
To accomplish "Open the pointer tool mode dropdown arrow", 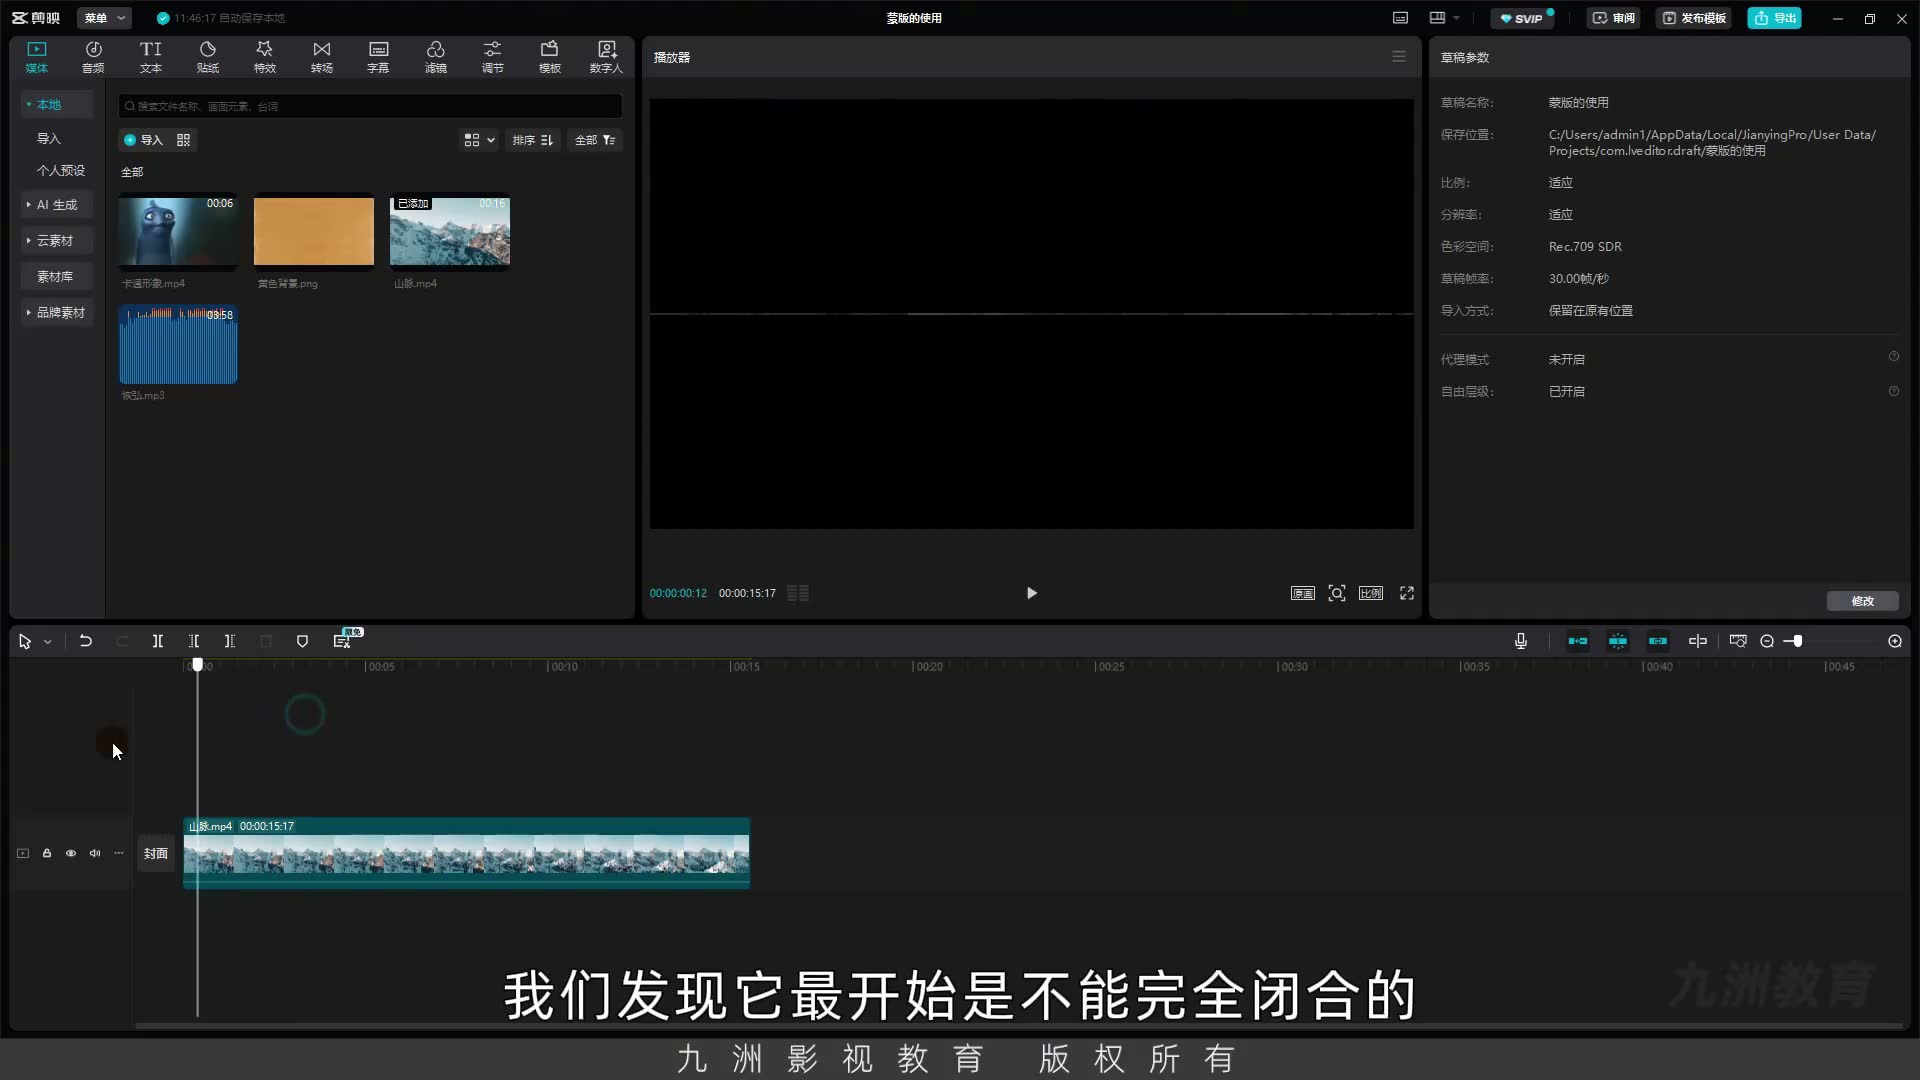I will [x=47, y=642].
